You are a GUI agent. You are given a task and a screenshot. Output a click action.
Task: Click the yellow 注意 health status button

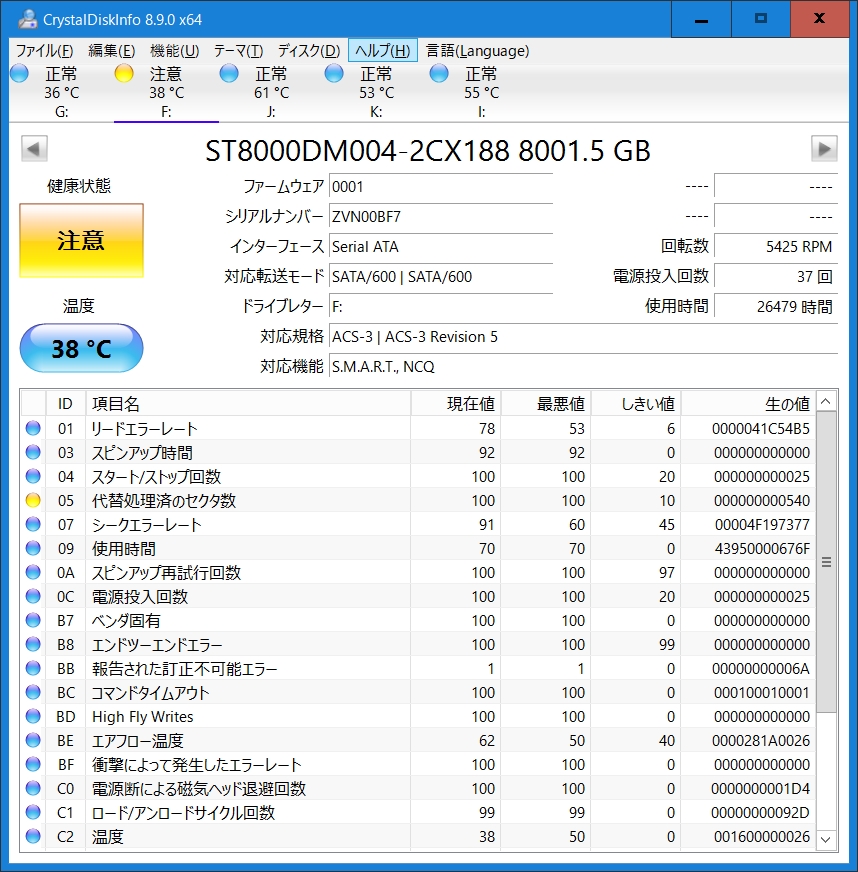[81, 240]
